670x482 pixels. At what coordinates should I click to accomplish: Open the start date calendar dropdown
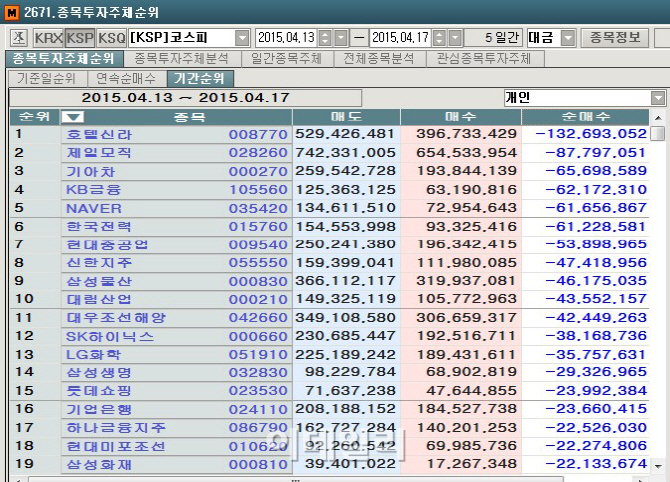[341, 38]
